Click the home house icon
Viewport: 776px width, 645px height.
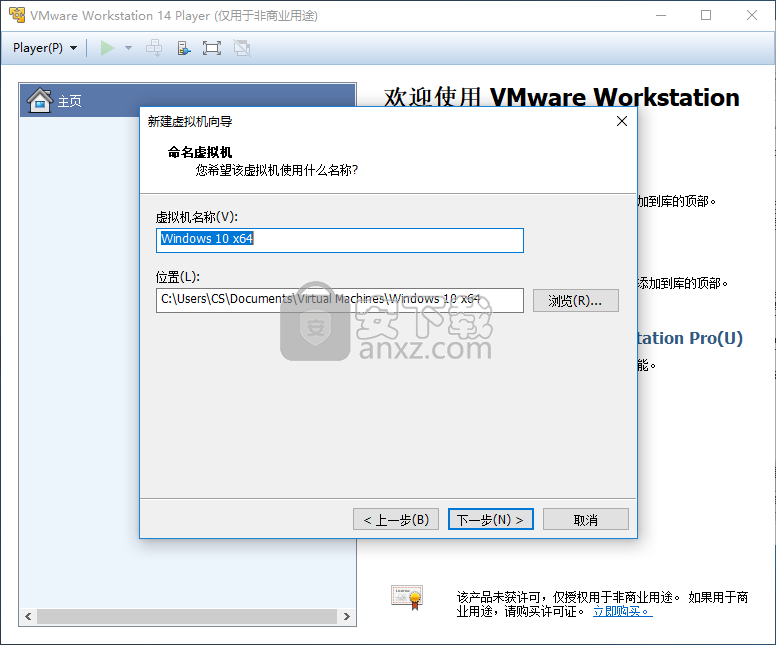[x=40, y=100]
